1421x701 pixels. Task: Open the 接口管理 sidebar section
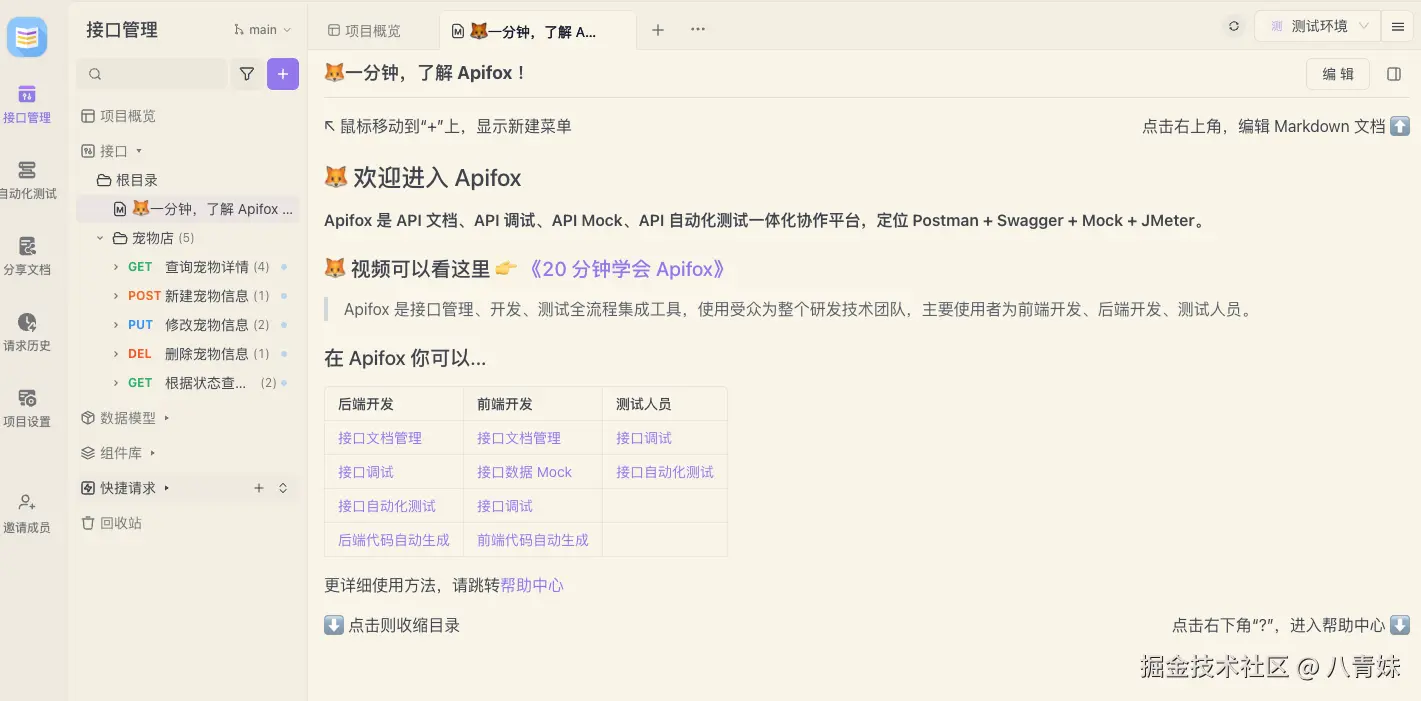27,104
